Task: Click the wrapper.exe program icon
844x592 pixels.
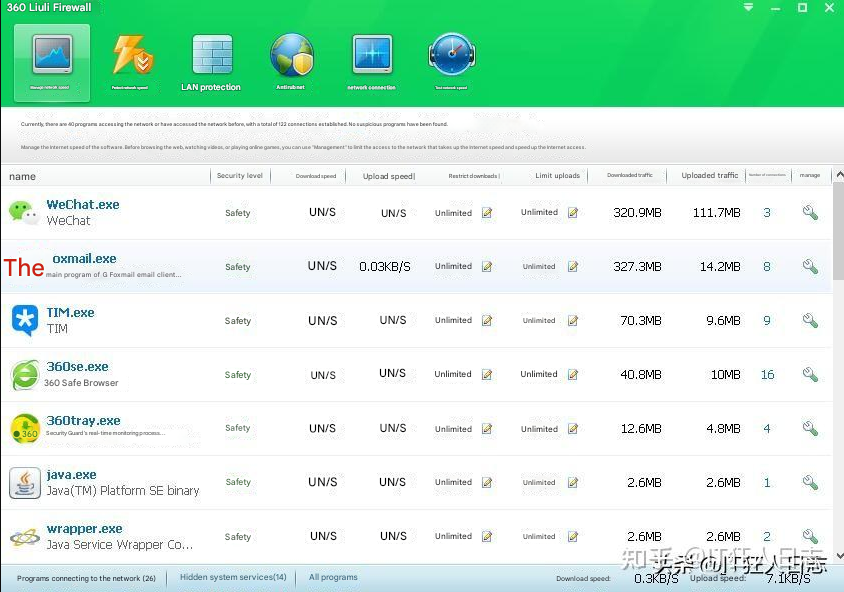Action: point(25,537)
